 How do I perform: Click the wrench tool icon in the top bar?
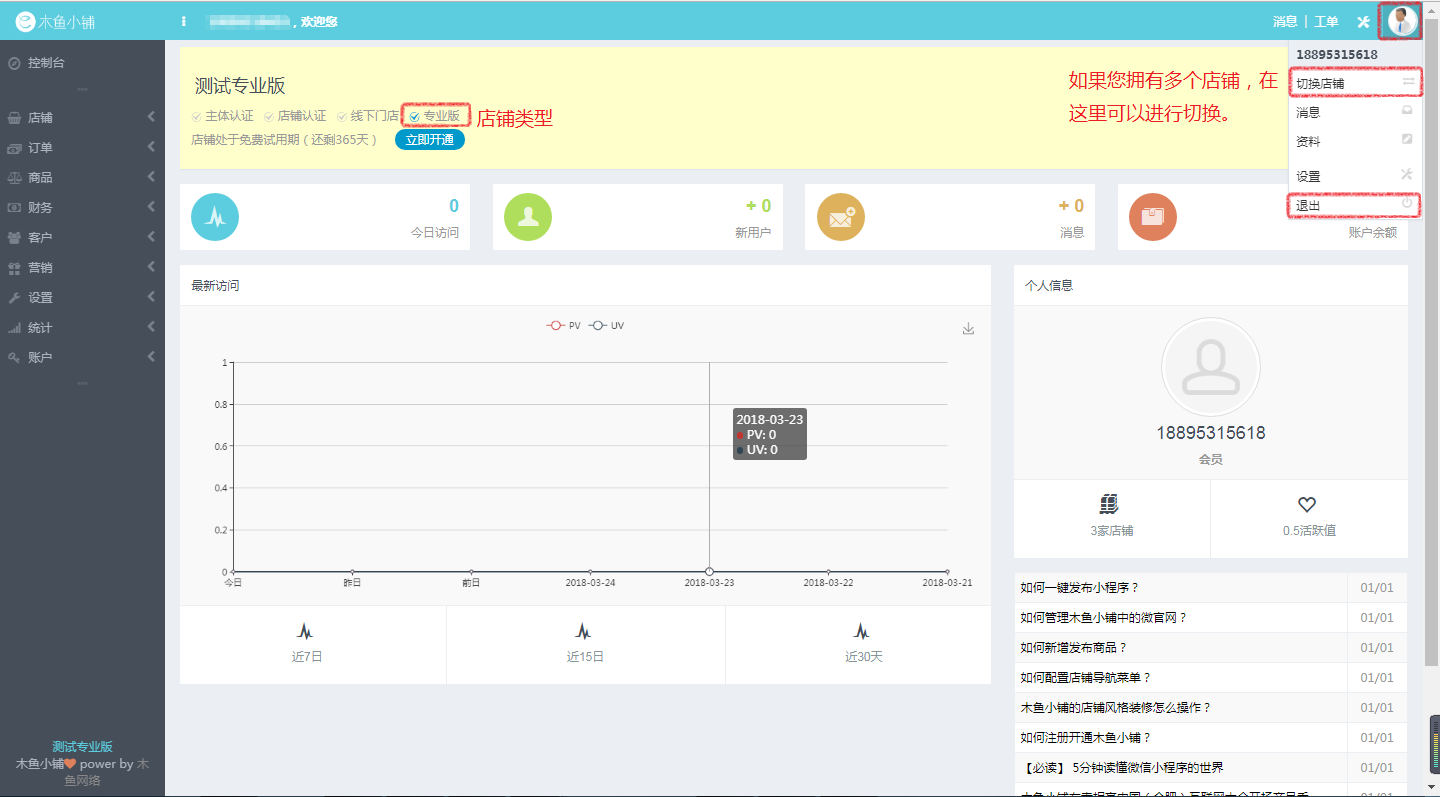click(1362, 21)
